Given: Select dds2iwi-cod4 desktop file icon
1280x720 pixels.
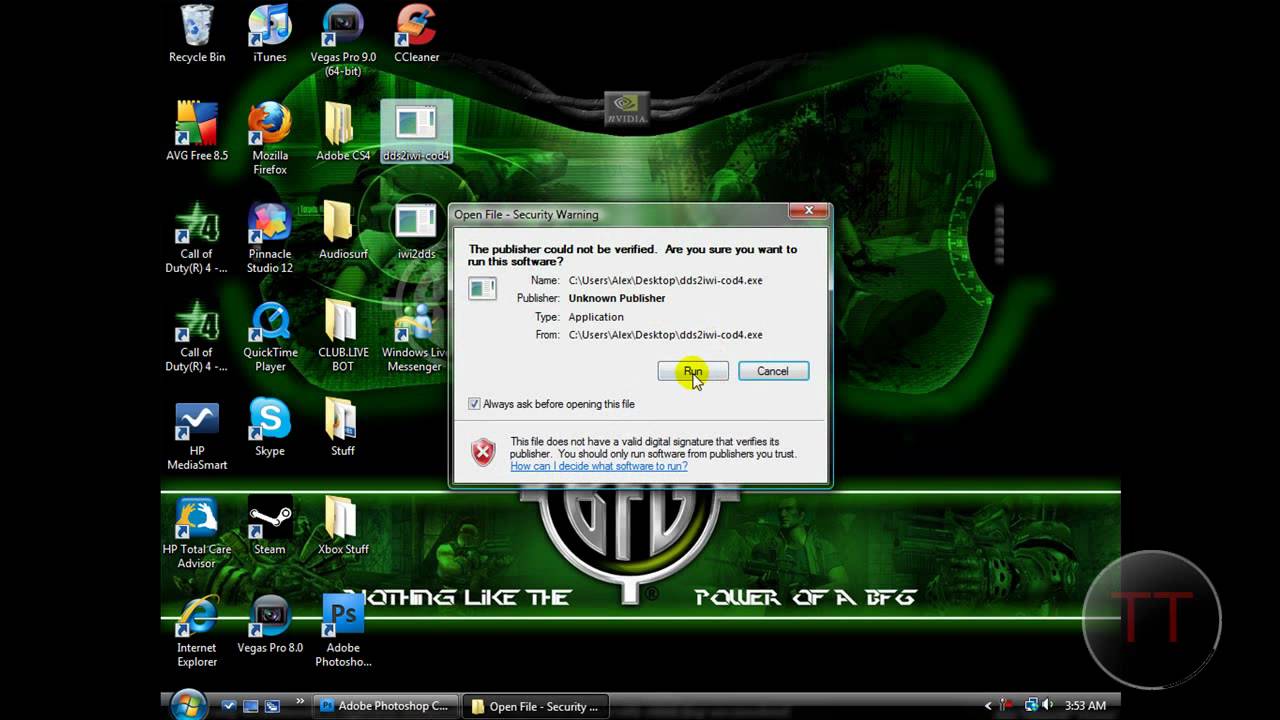Looking at the screenshot, I should tap(416, 132).
